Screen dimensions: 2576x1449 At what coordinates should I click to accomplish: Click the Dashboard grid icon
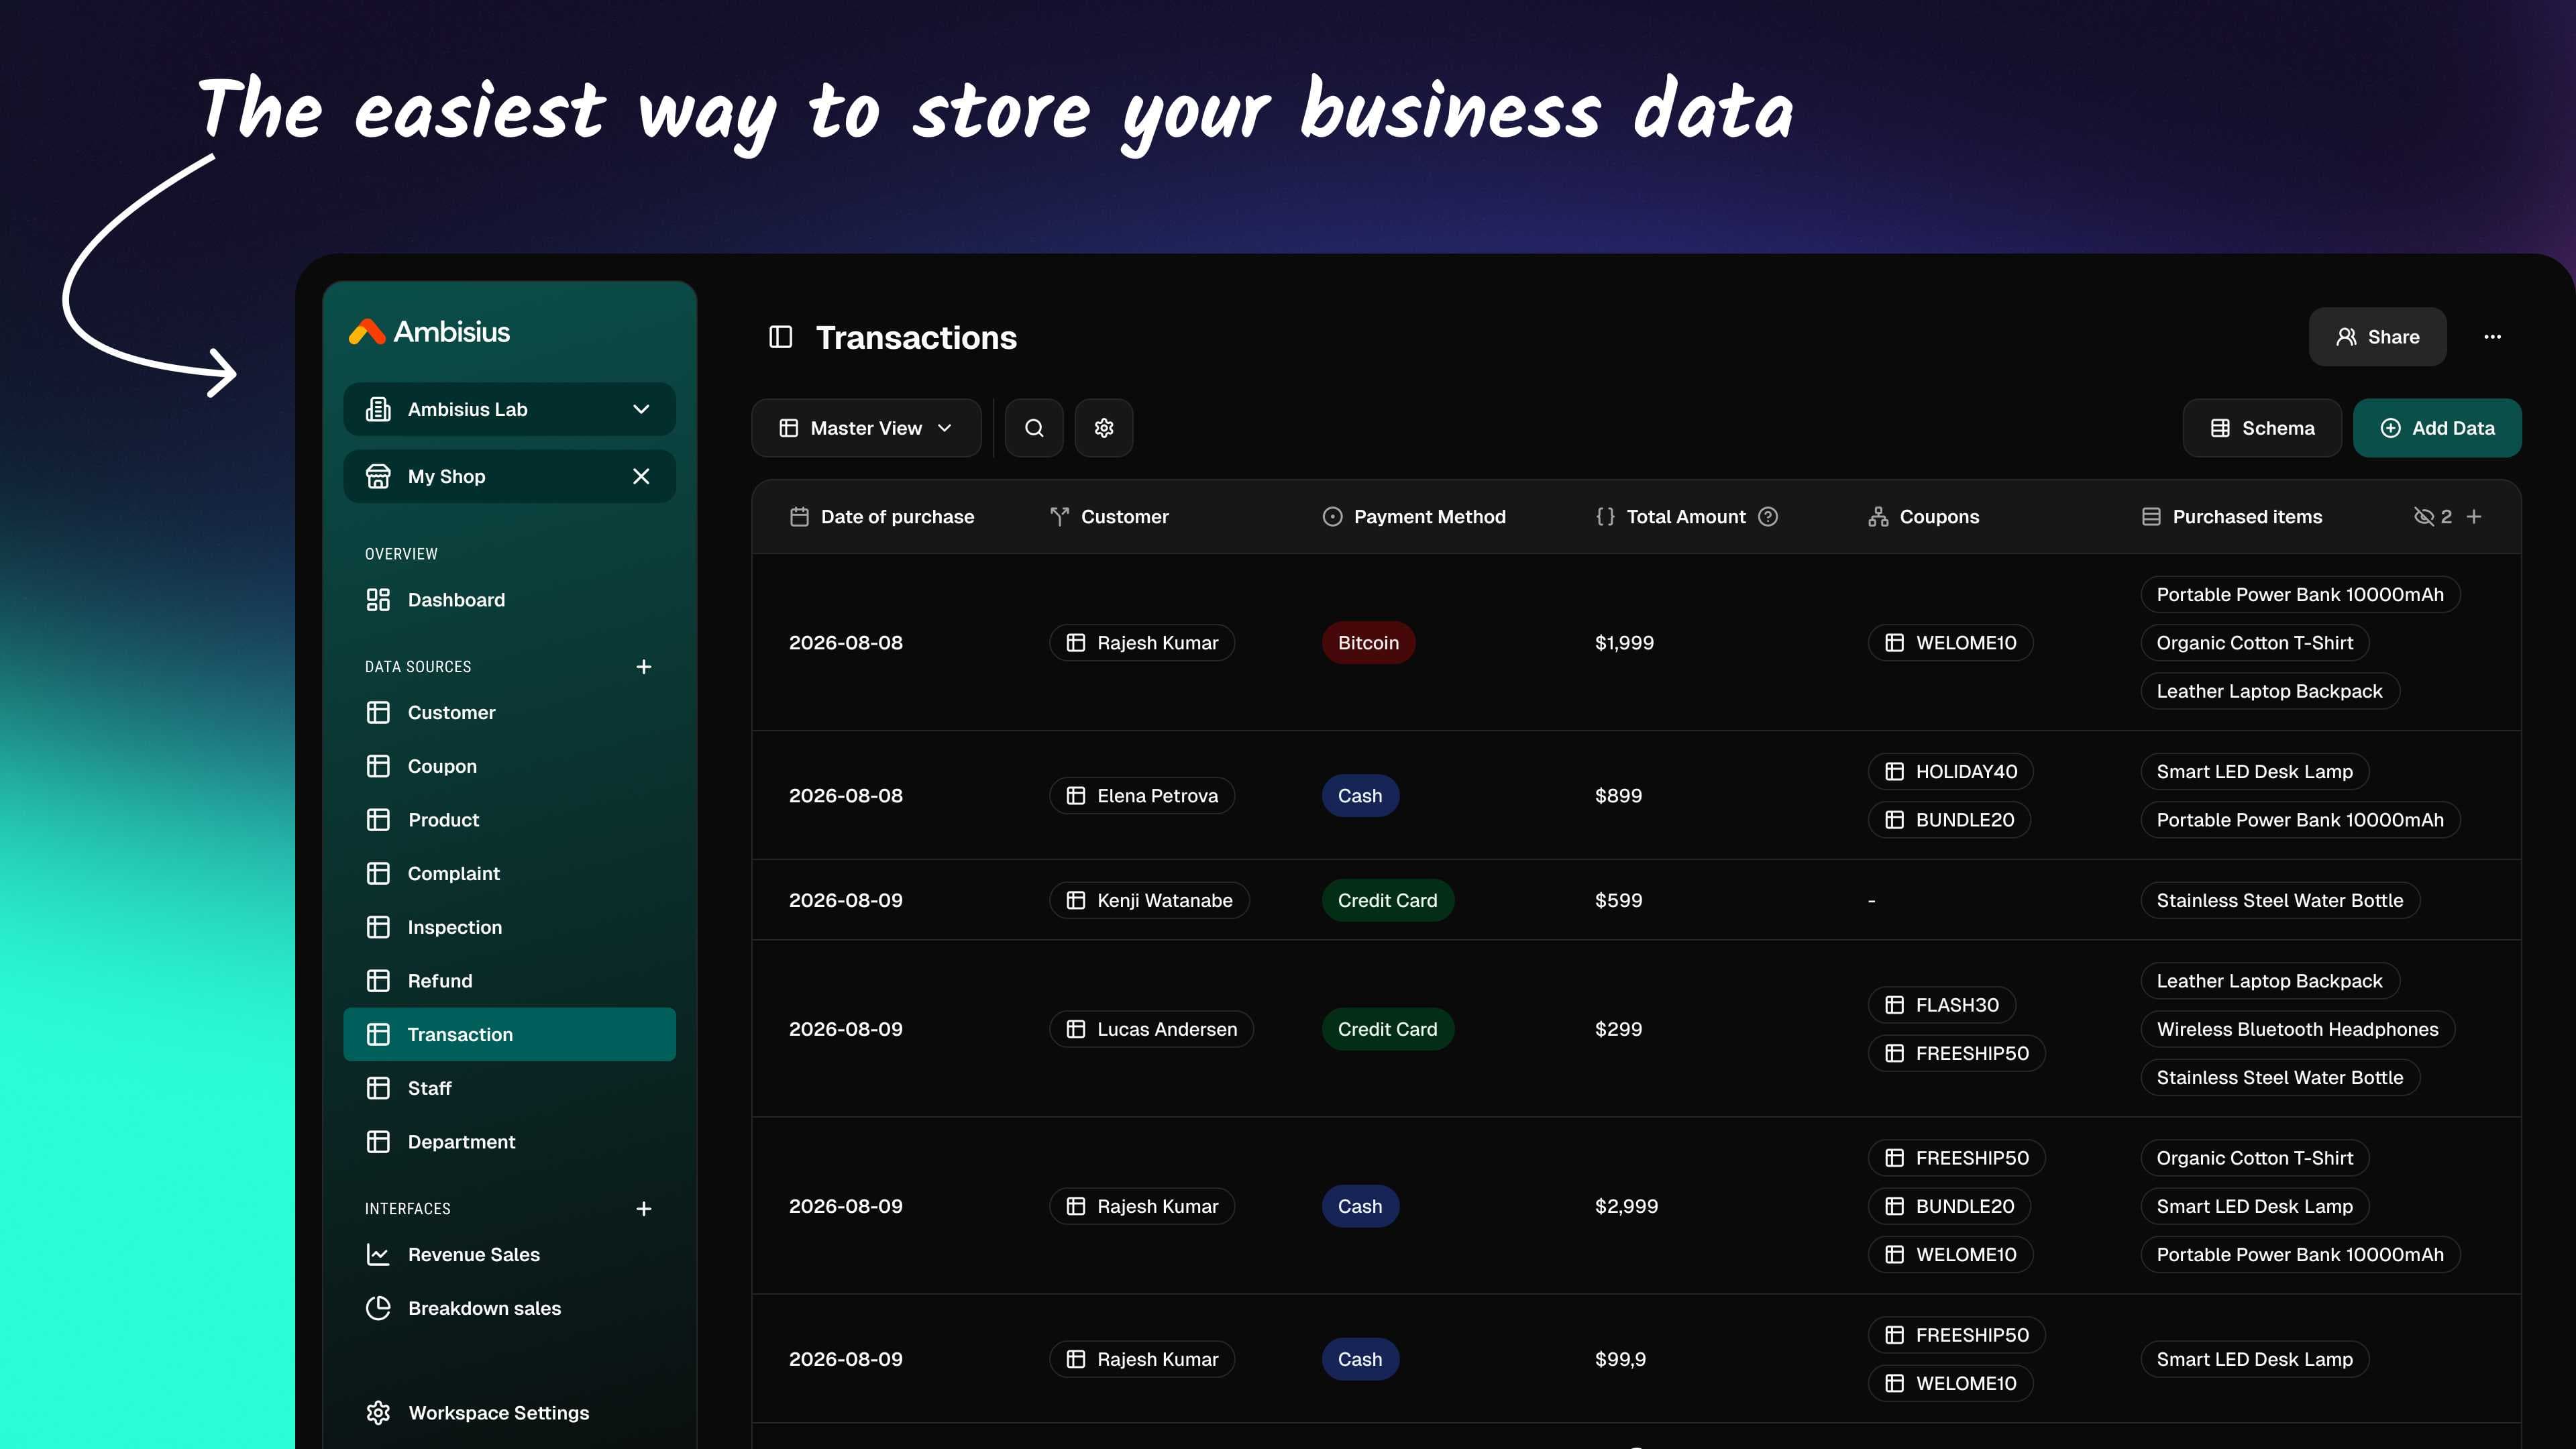(x=378, y=600)
